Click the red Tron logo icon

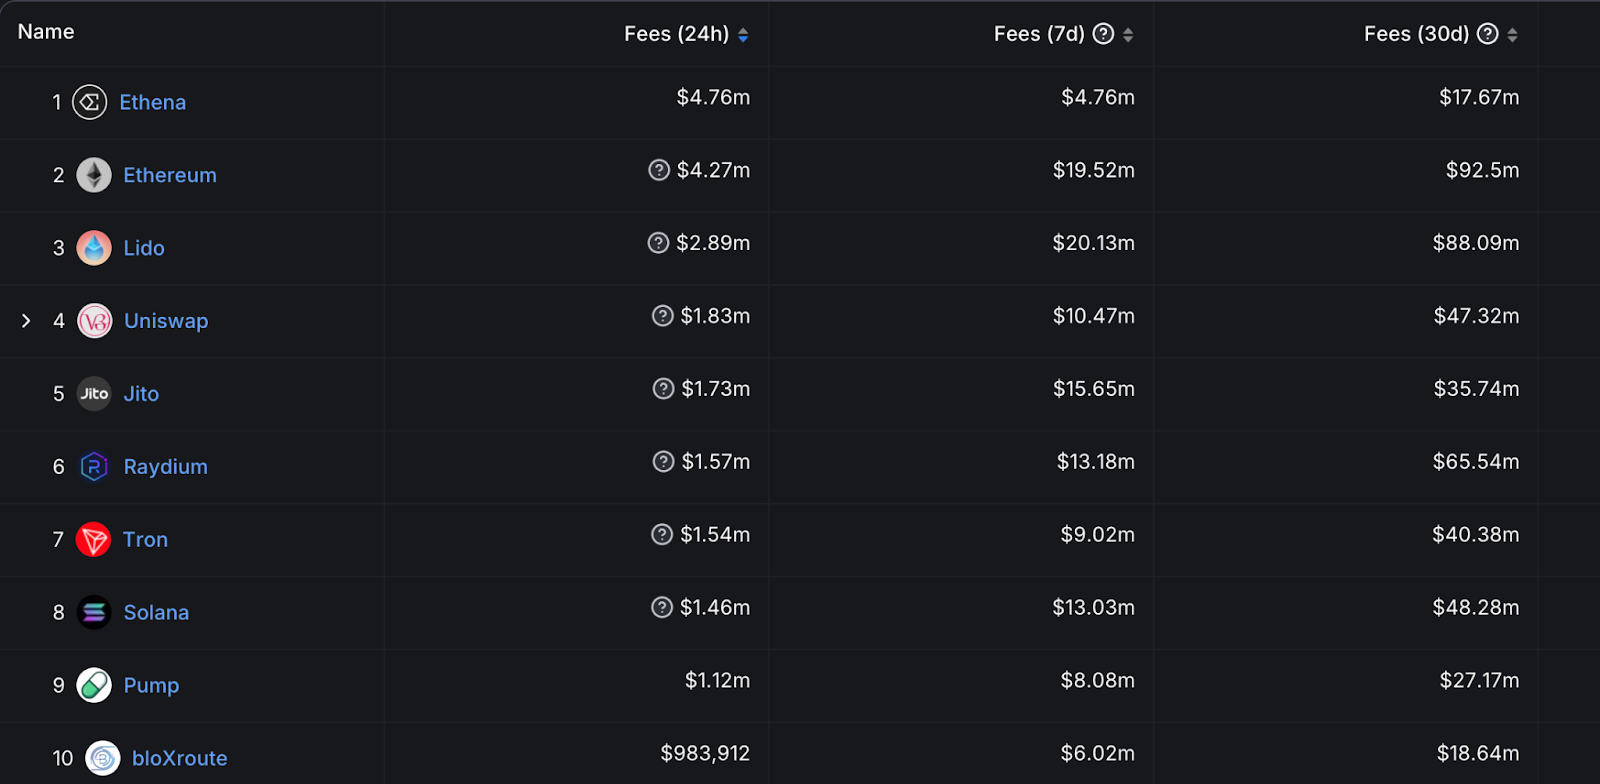[93, 540]
